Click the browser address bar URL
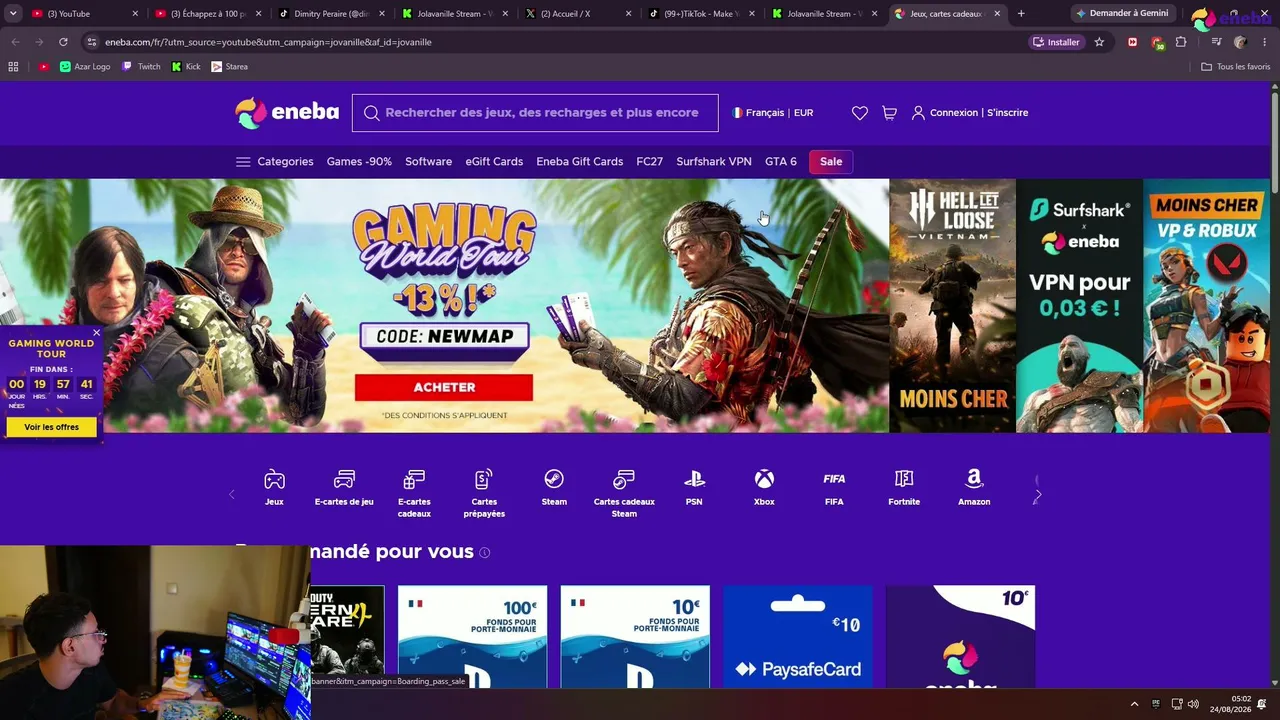This screenshot has height=720, width=1280. [268, 42]
